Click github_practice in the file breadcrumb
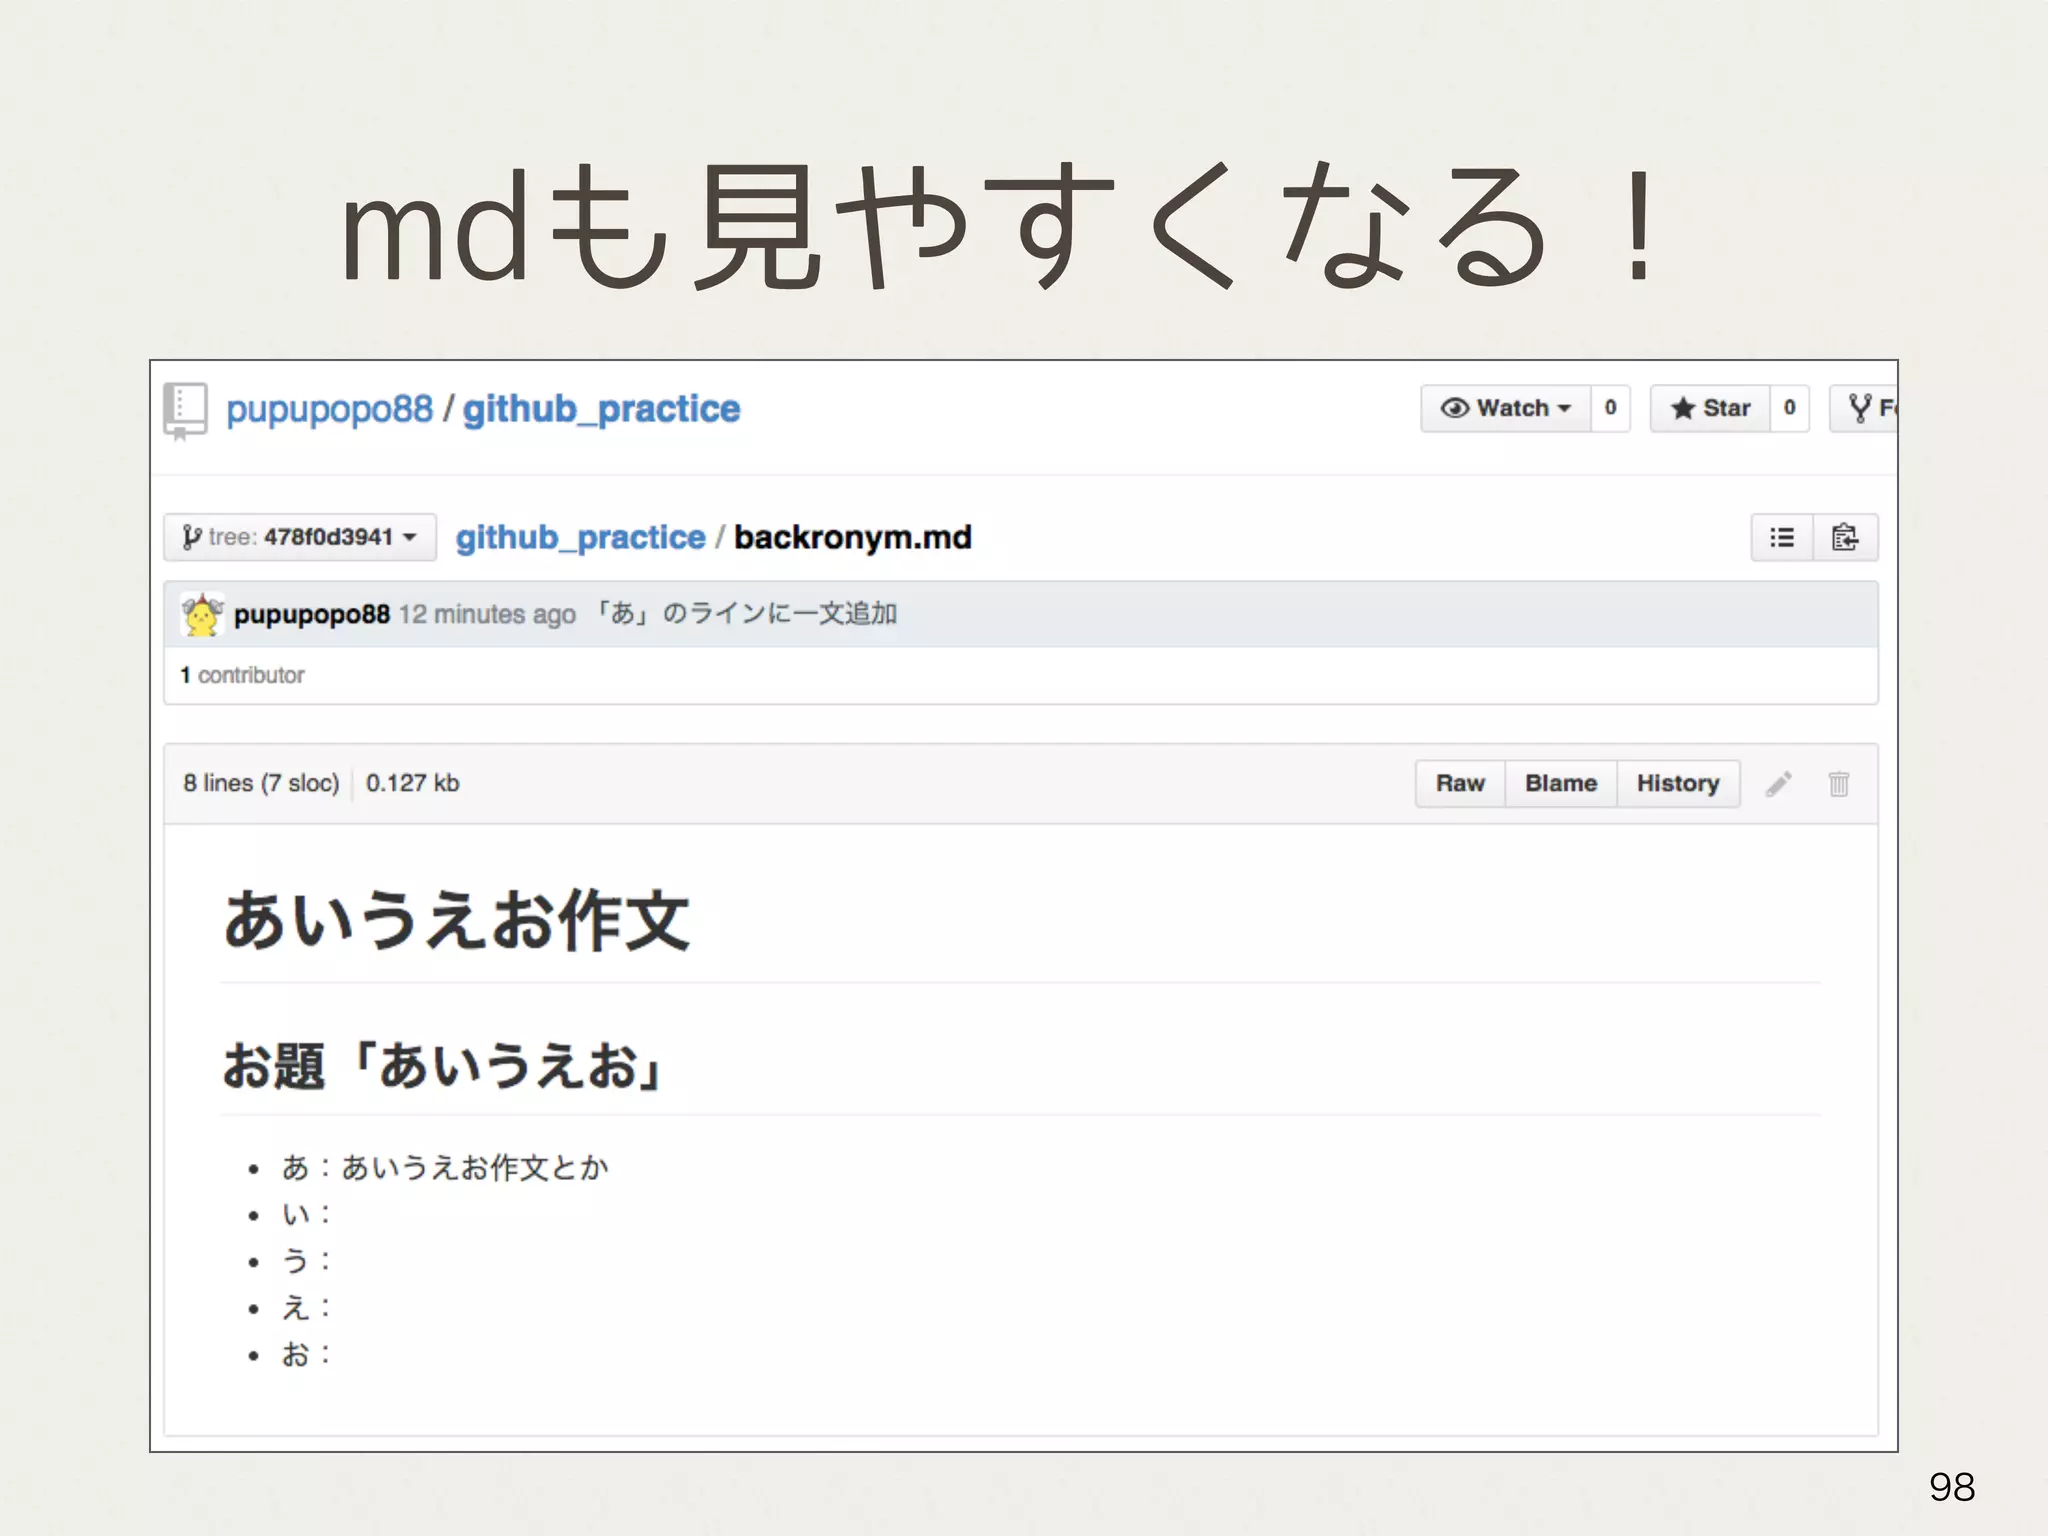Viewport: 2048px width, 1536px height. [x=580, y=538]
